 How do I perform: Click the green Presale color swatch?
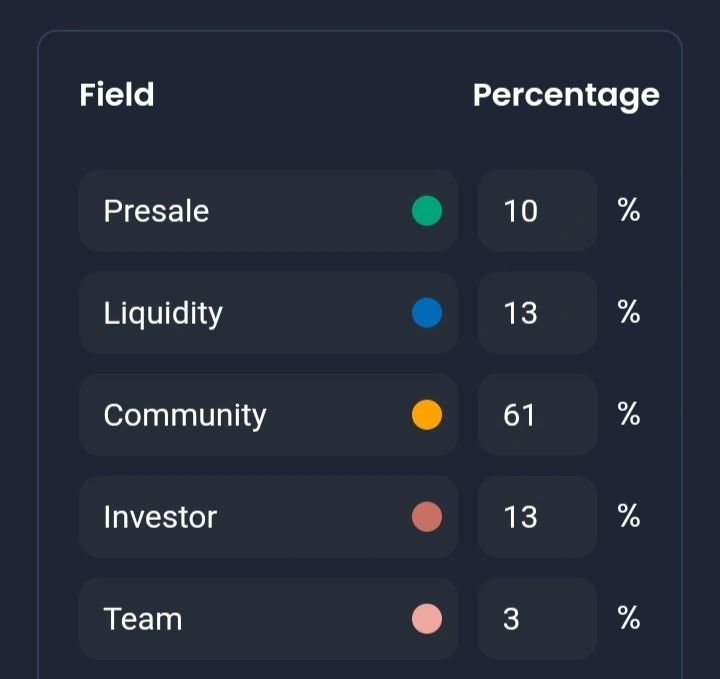coord(427,211)
